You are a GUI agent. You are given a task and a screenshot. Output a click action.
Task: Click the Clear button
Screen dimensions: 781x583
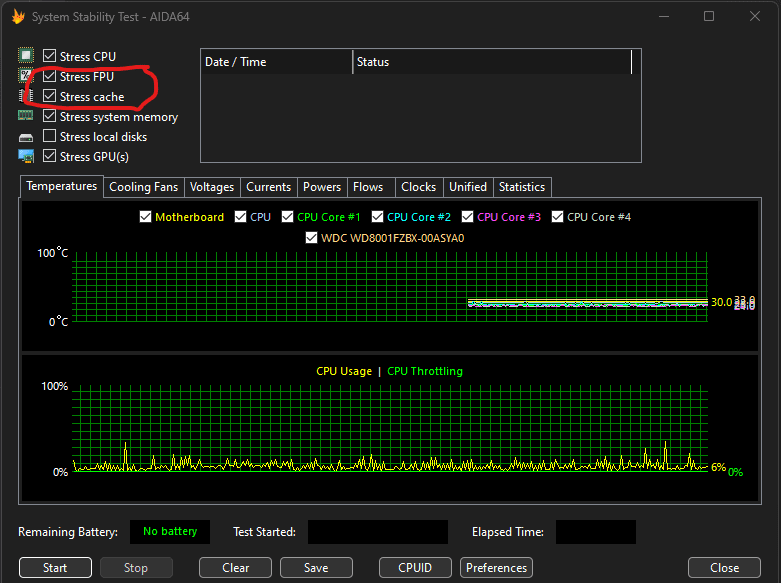coord(236,568)
